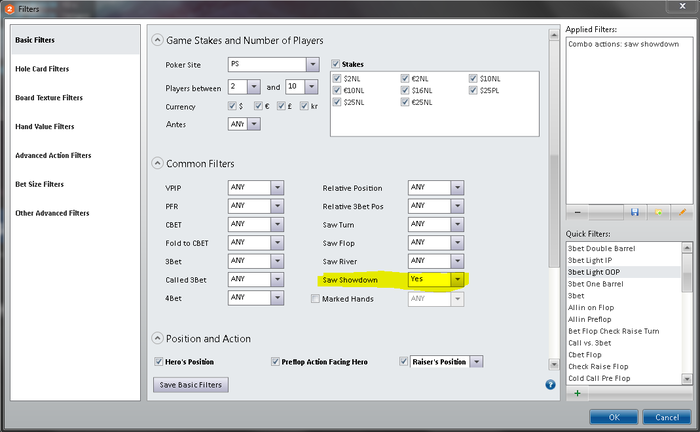Toggle the dollar currency checkbox

232,106
